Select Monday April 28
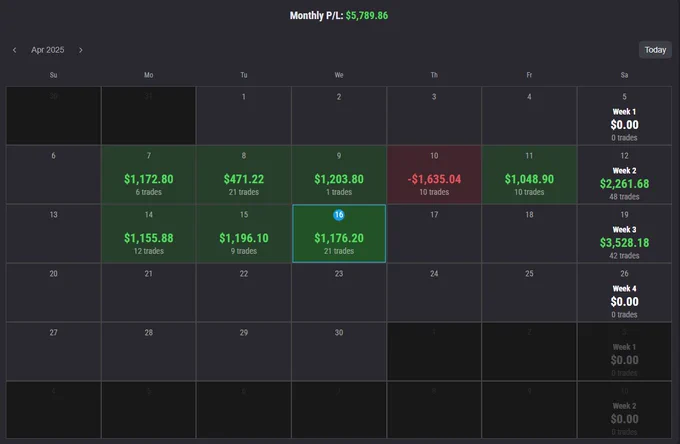Image resolution: width=680 pixels, height=444 pixels. pos(148,351)
